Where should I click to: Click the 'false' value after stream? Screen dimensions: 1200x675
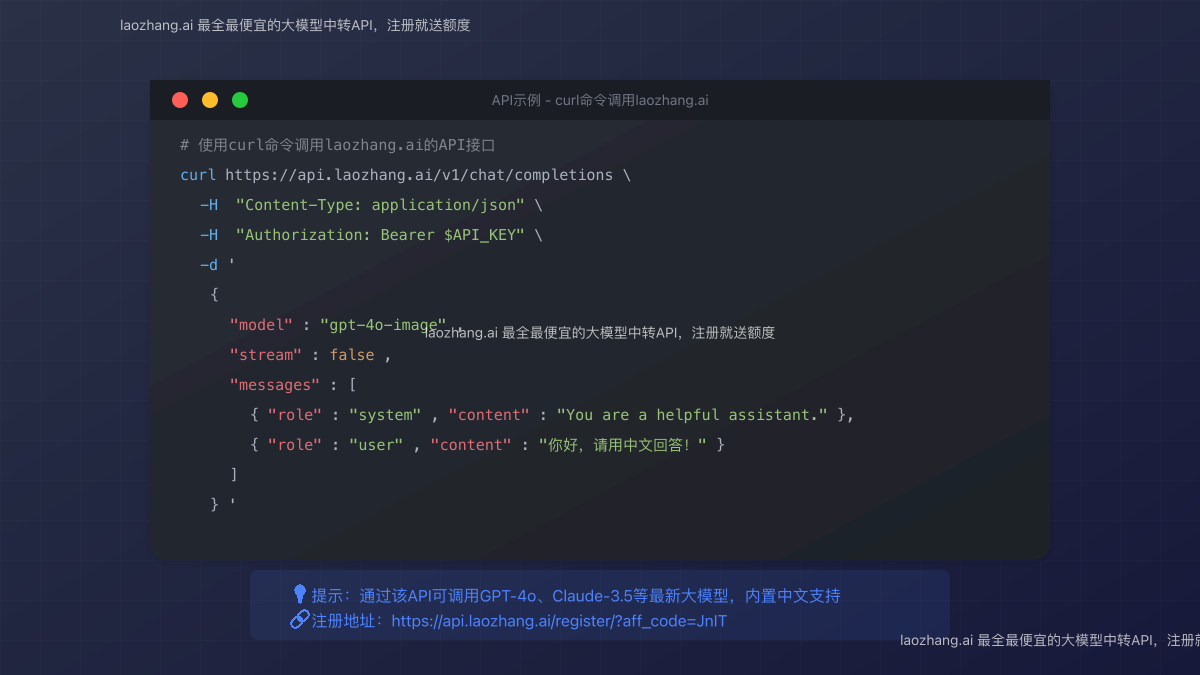click(x=352, y=355)
